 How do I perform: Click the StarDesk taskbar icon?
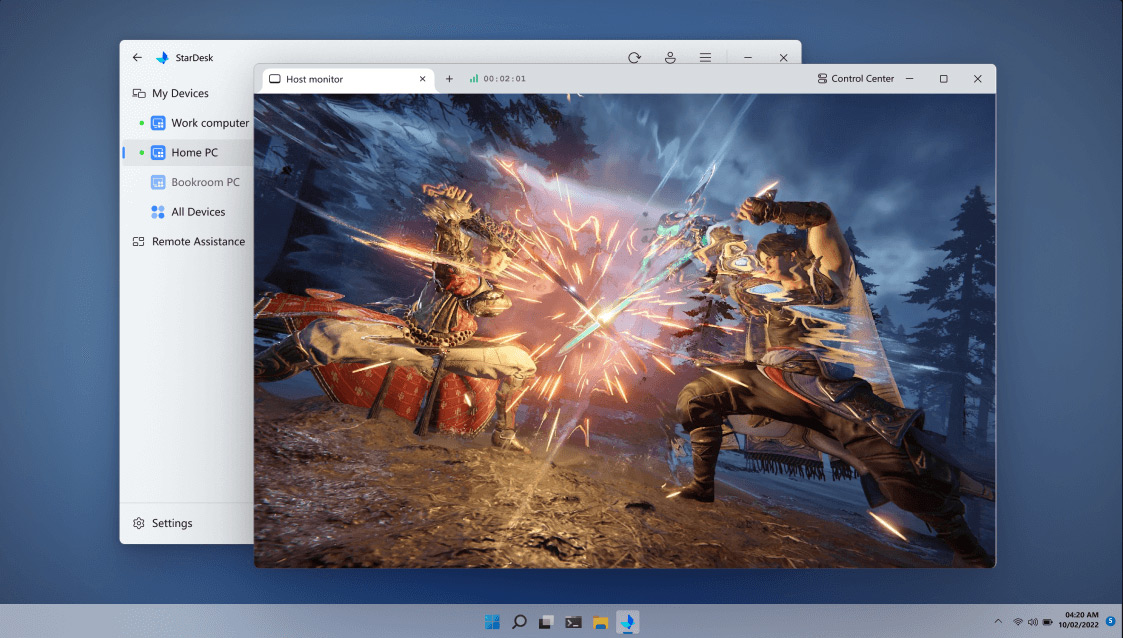tap(627, 622)
